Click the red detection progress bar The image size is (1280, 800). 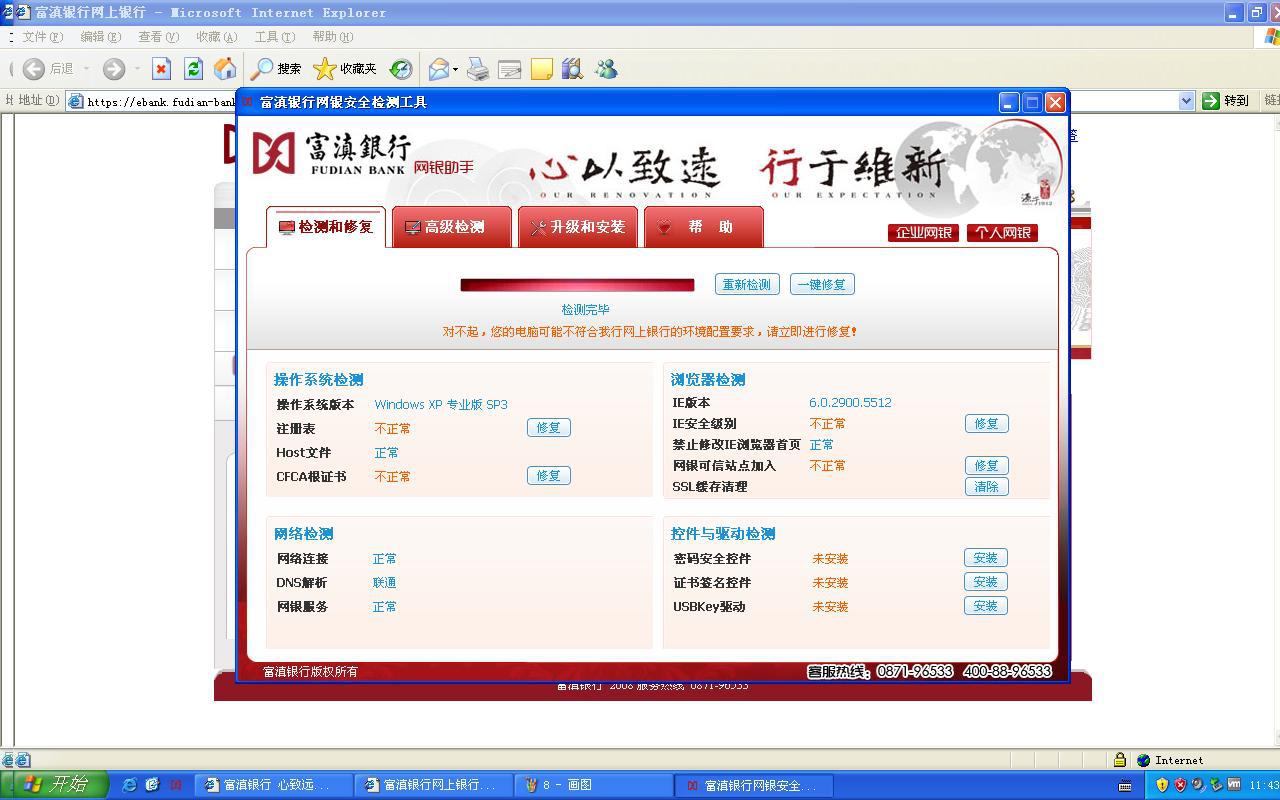tap(577, 285)
